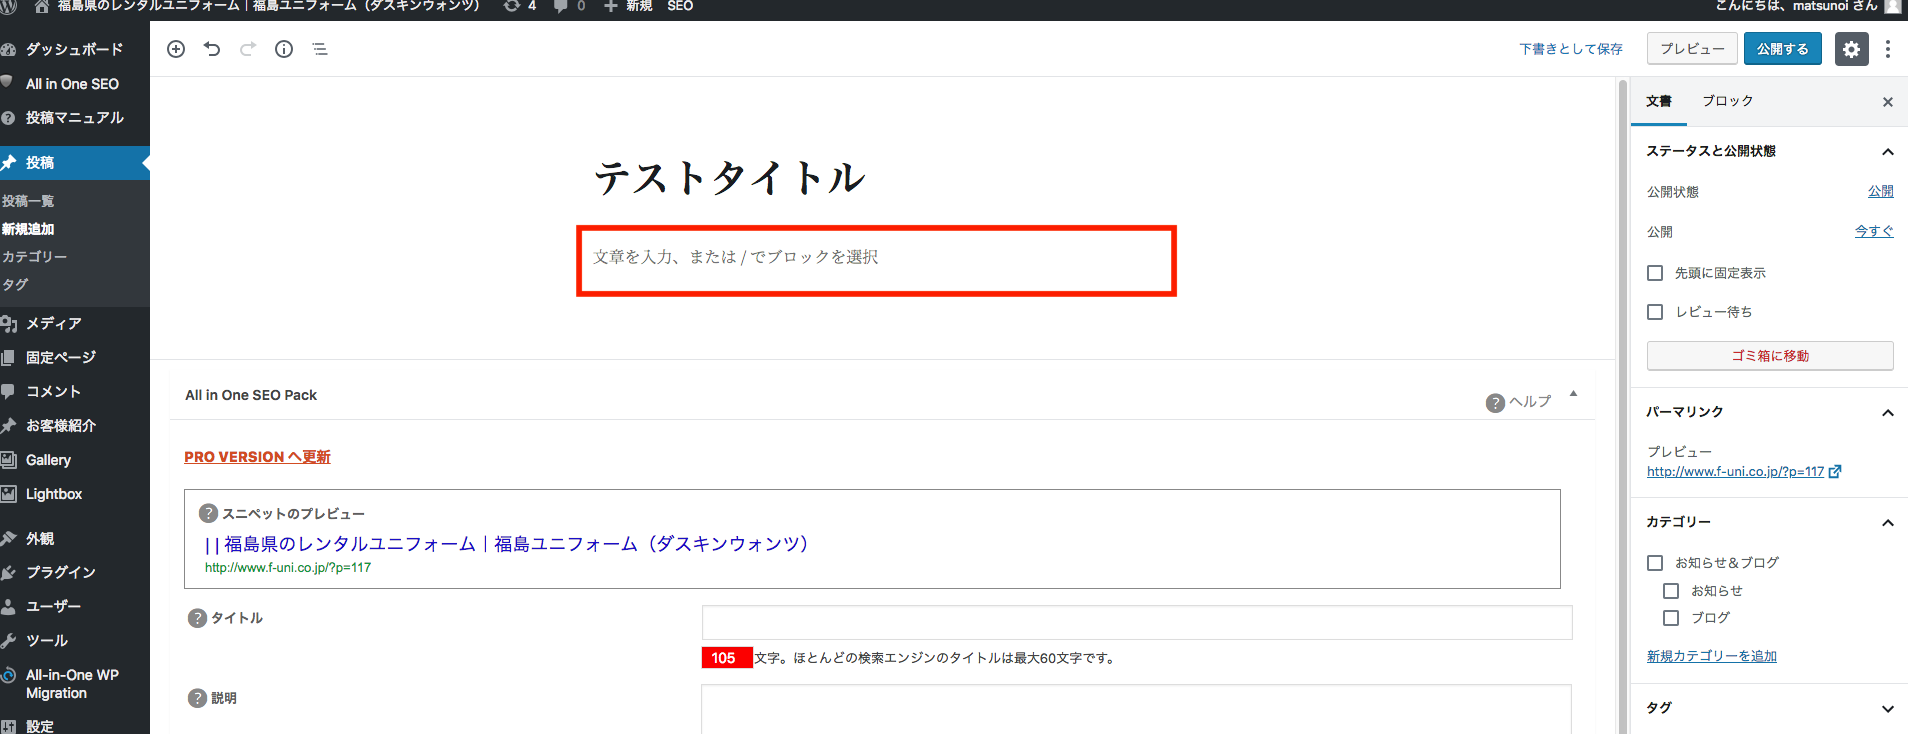Screen dimensions: 1908x734
Task: Collapse the カテゴリー panel
Action: (x=1887, y=523)
